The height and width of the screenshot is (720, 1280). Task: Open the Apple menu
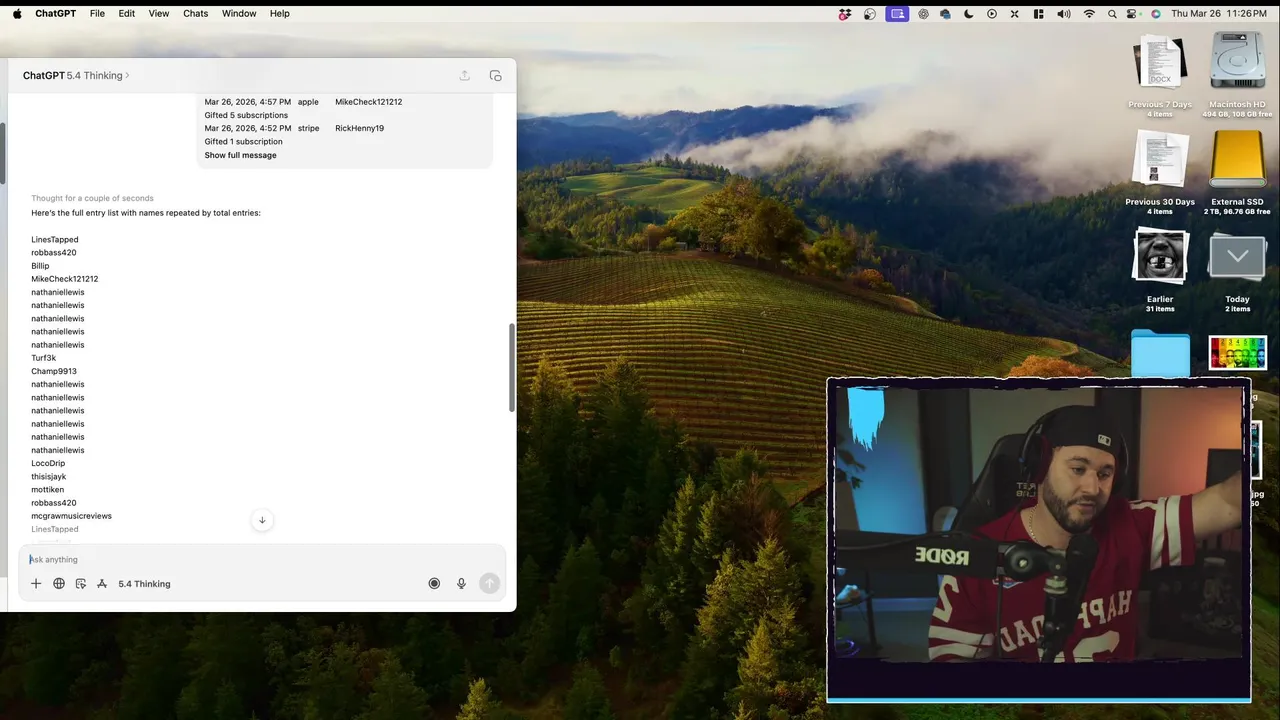17,14
